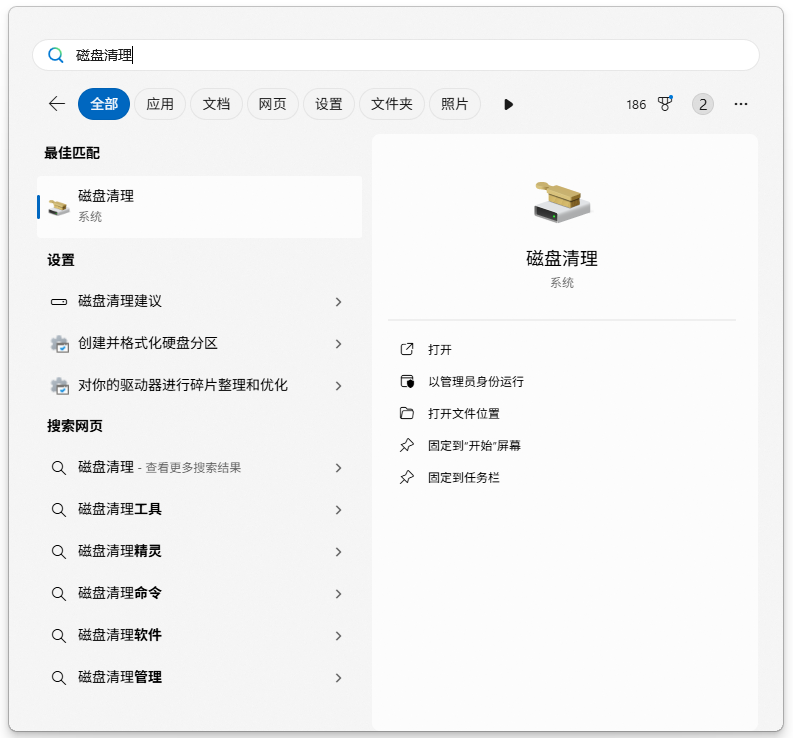This screenshot has height=738, width=793.
Task: Click the search magnifier icon in search box
Action: coord(56,55)
